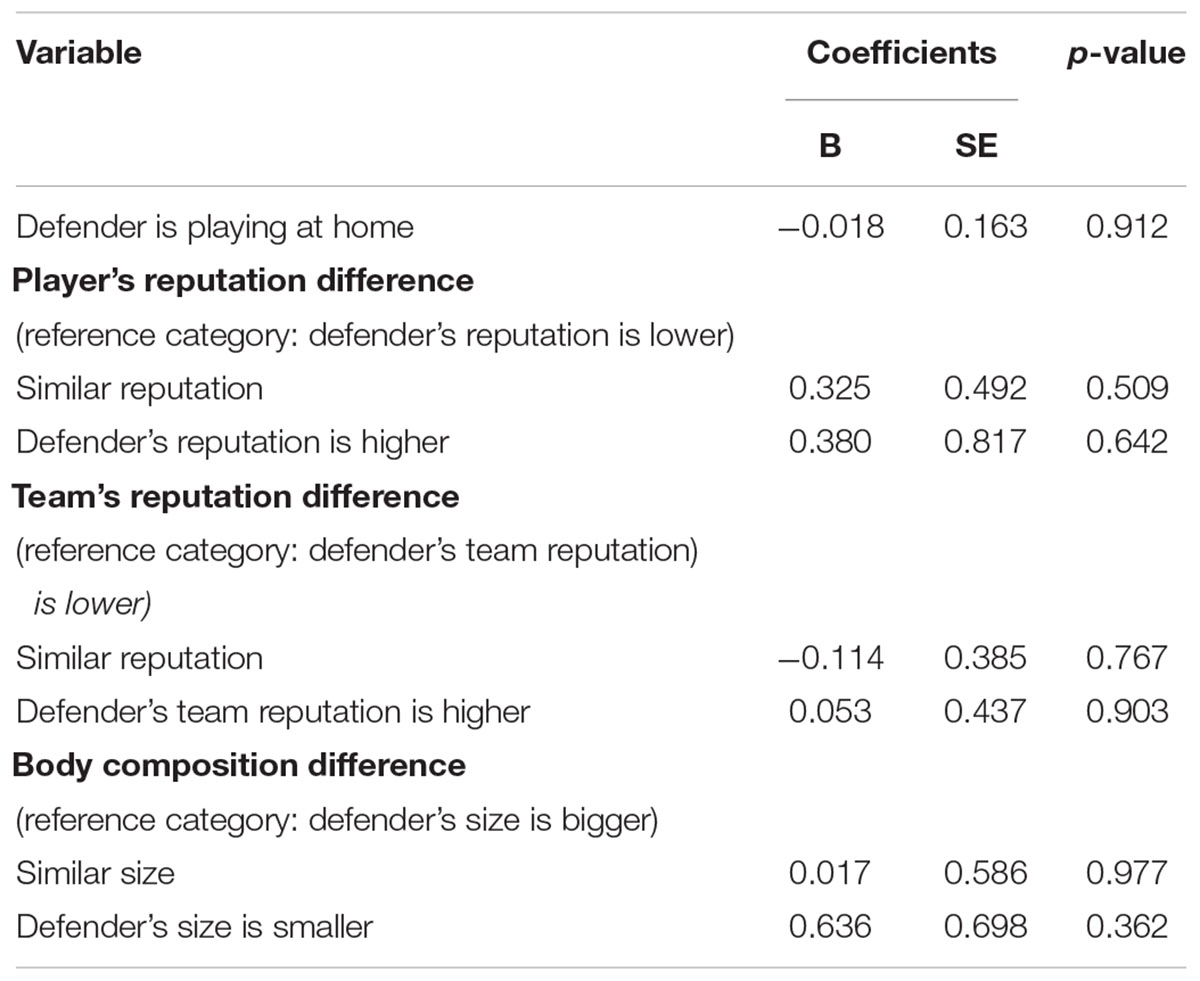Image resolution: width=1200 pixels, height=981 pixels.
Task: Click Player's reputation difference heading
Action: tap(243, 281)
